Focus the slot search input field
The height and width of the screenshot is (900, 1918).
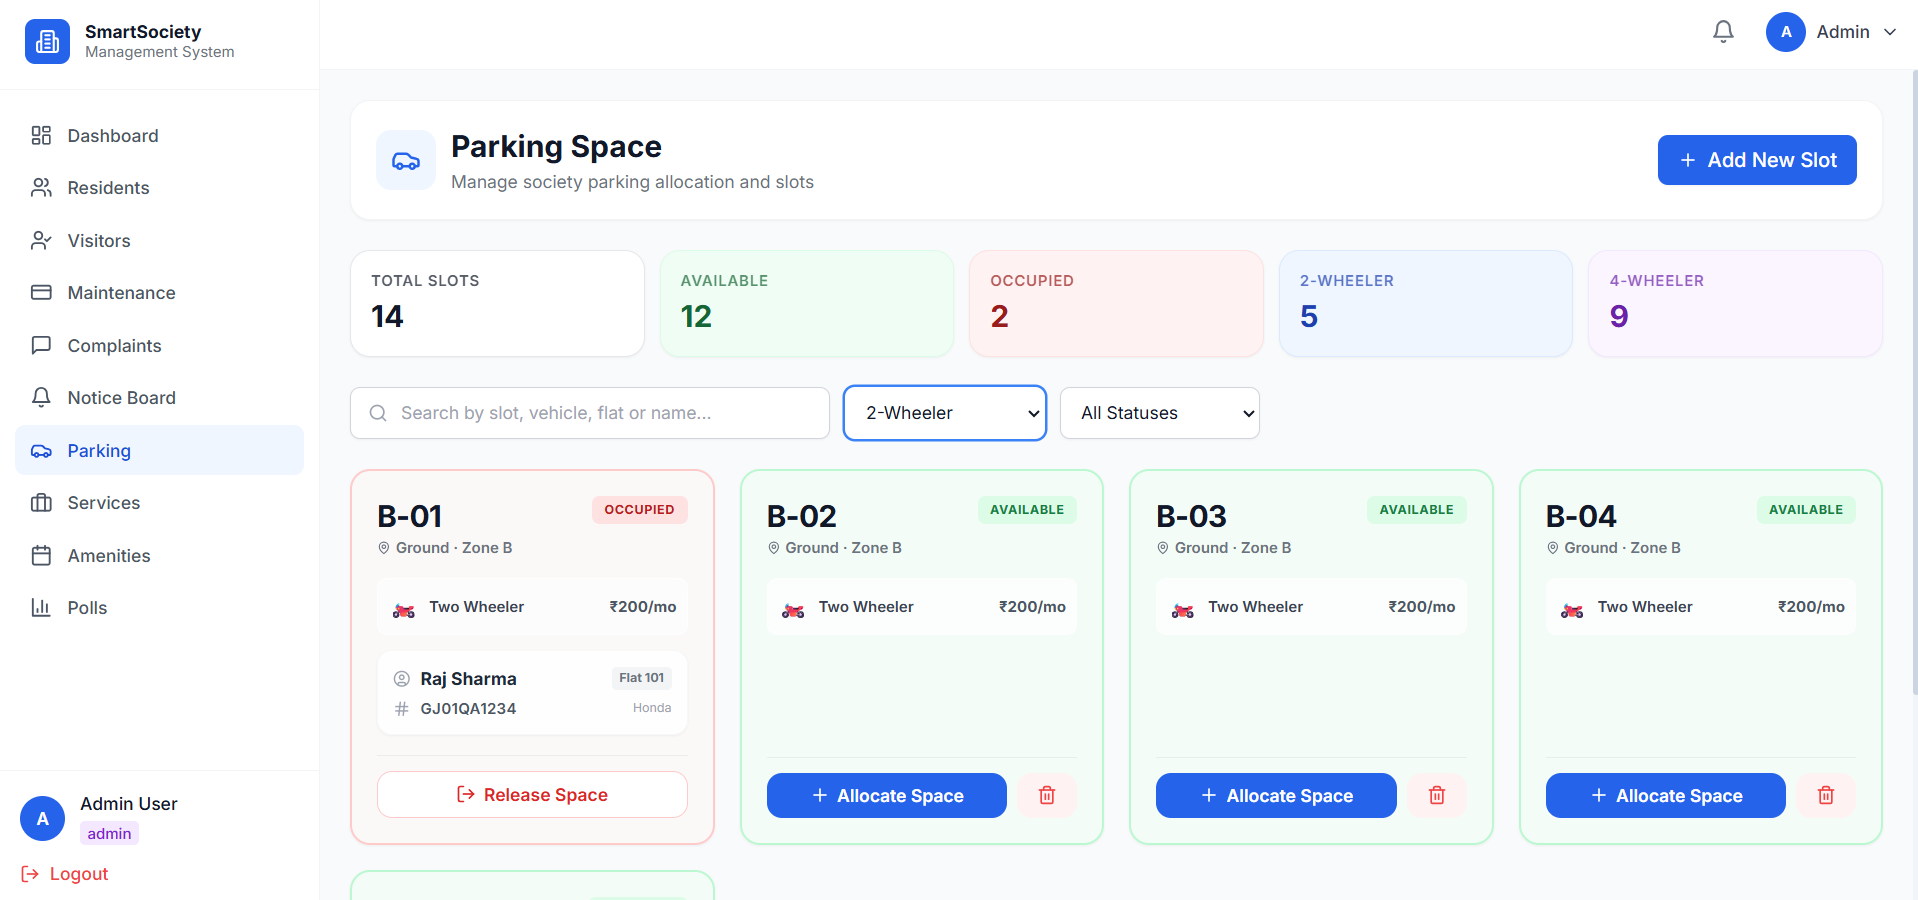(x=590, y=413)
